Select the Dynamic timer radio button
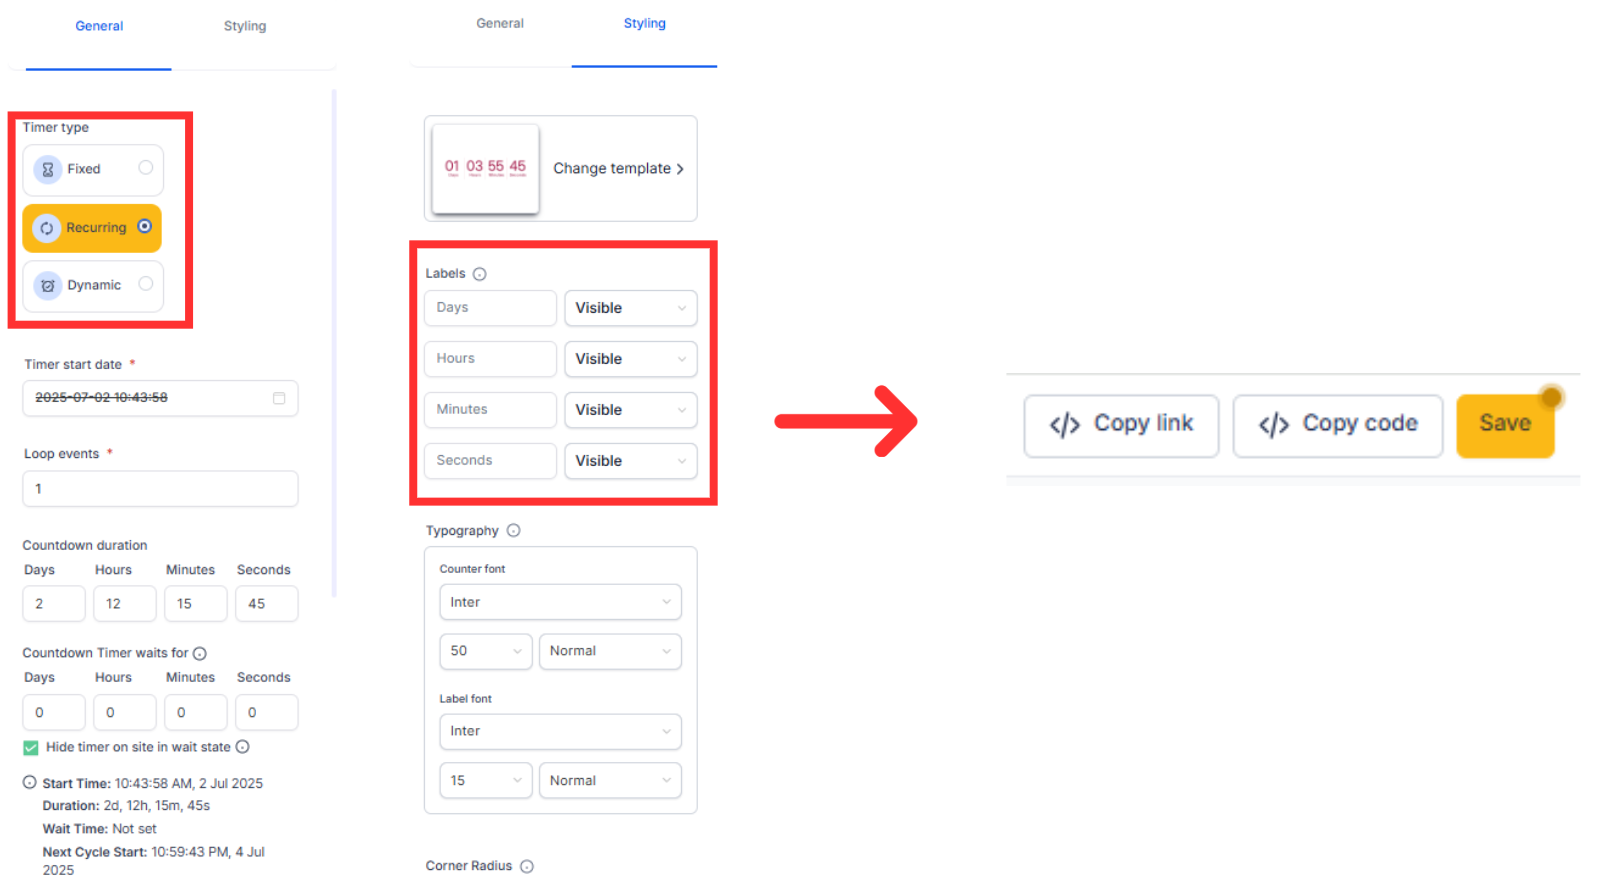This screenshot has height=892, width=1597. [x=146, y=284]
